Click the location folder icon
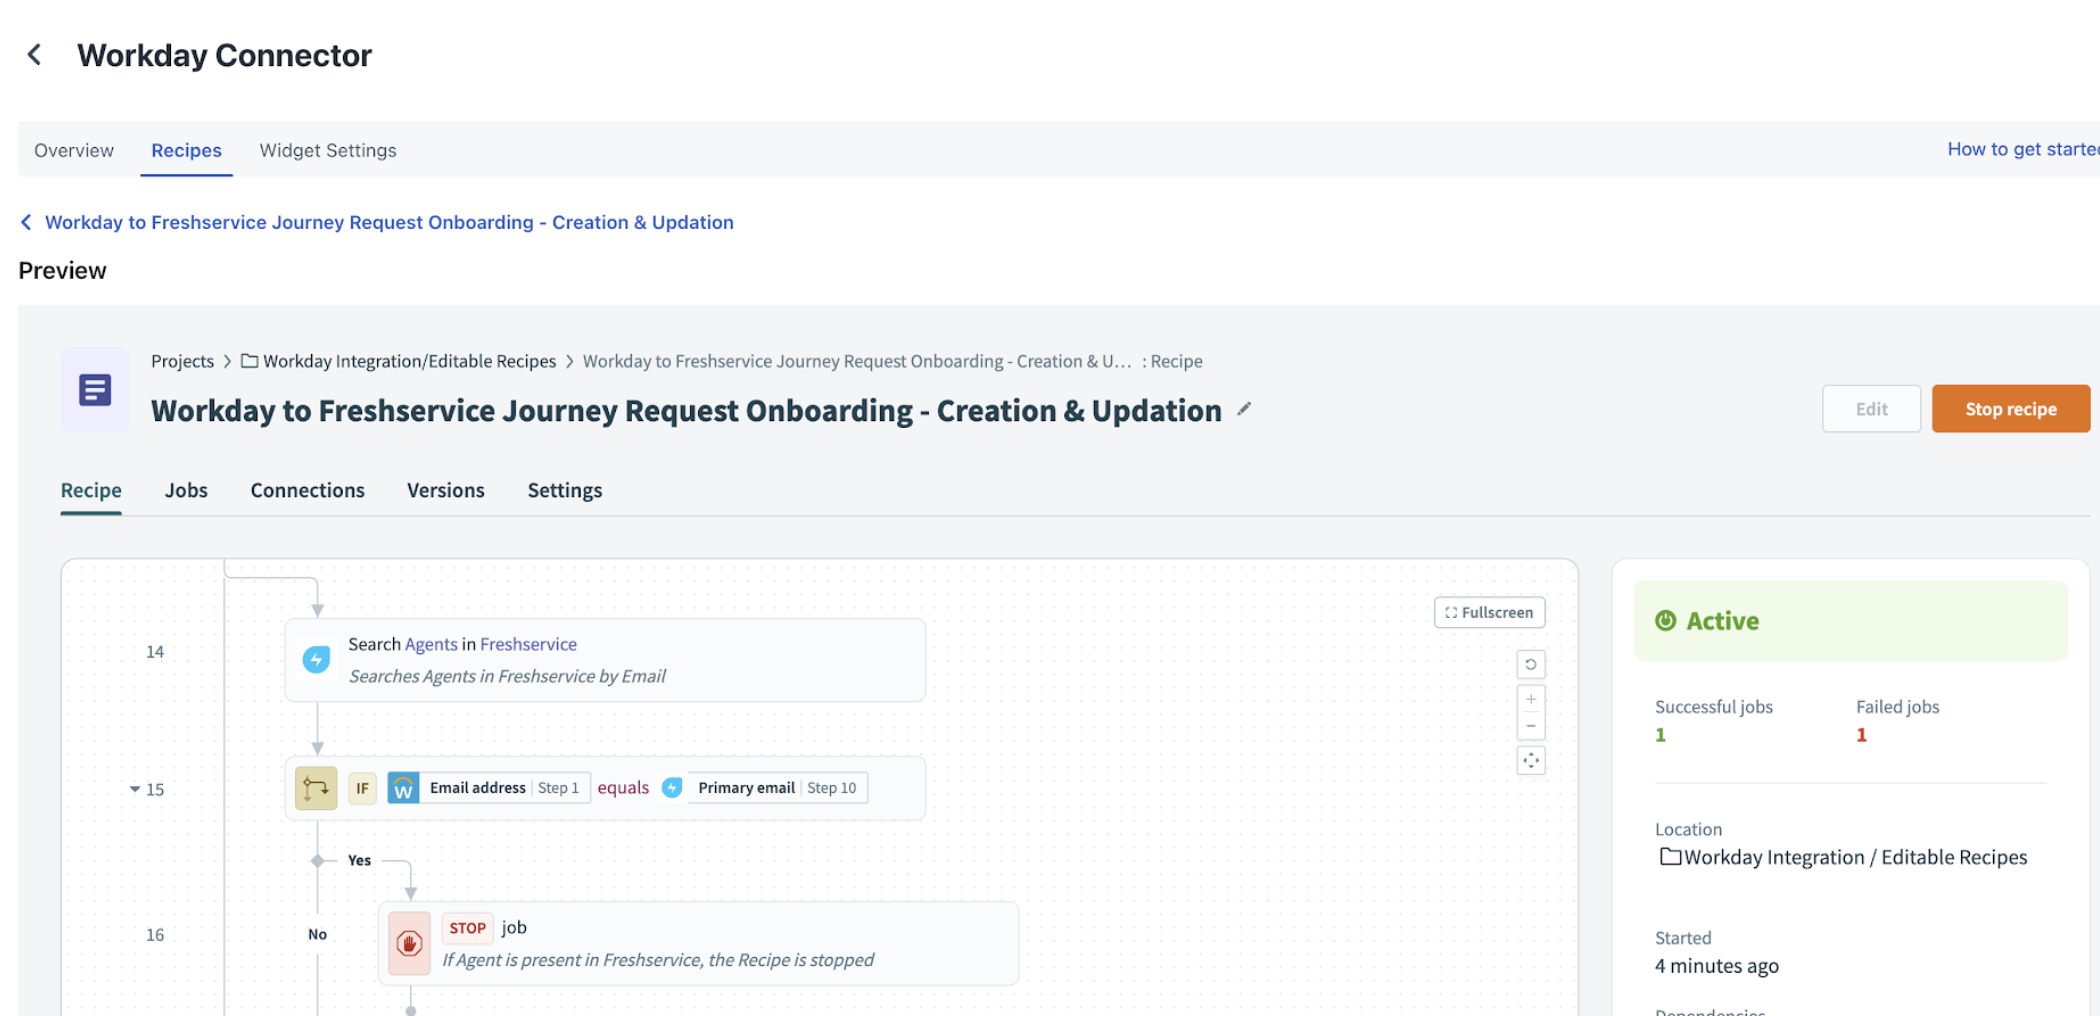2100x1016 pixels. point(1669,857)
